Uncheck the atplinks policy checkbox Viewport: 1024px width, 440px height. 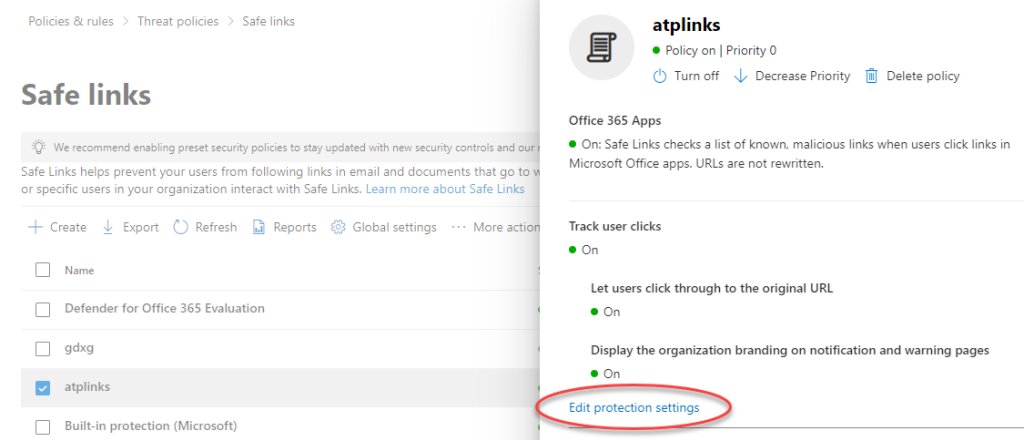[x=43, y=387]
